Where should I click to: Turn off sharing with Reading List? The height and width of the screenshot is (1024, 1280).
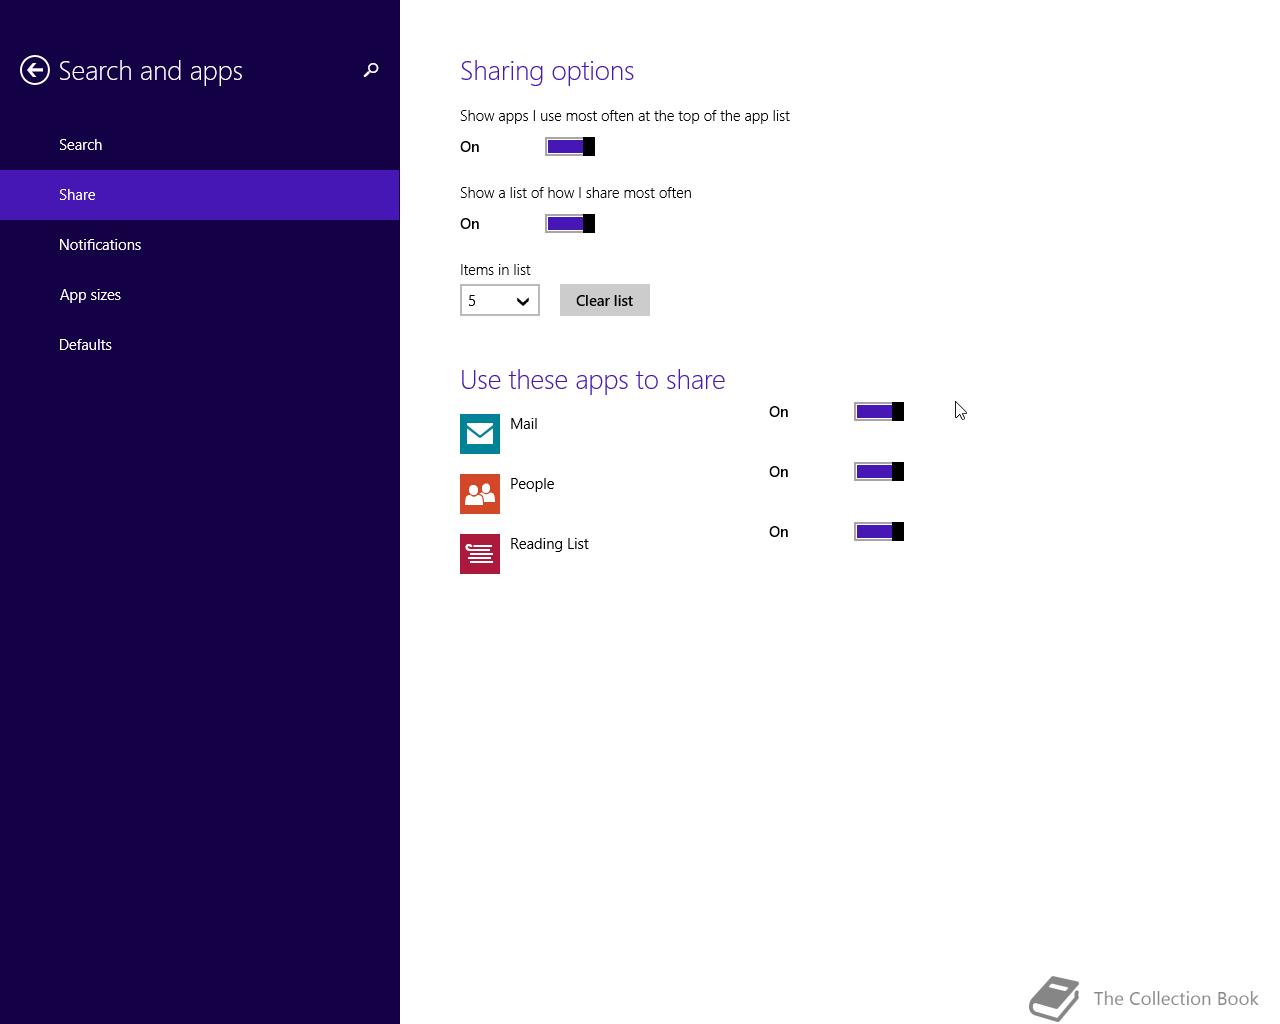point(879,532)
